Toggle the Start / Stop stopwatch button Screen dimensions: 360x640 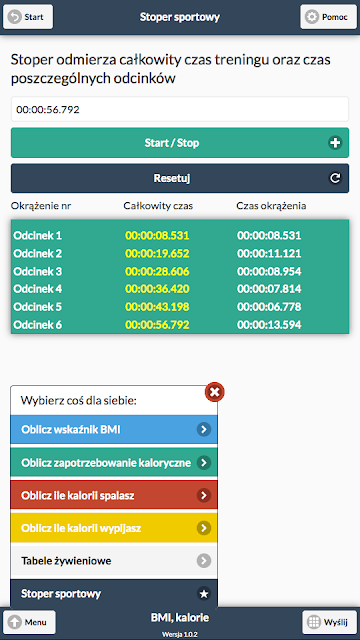[180, 143]
